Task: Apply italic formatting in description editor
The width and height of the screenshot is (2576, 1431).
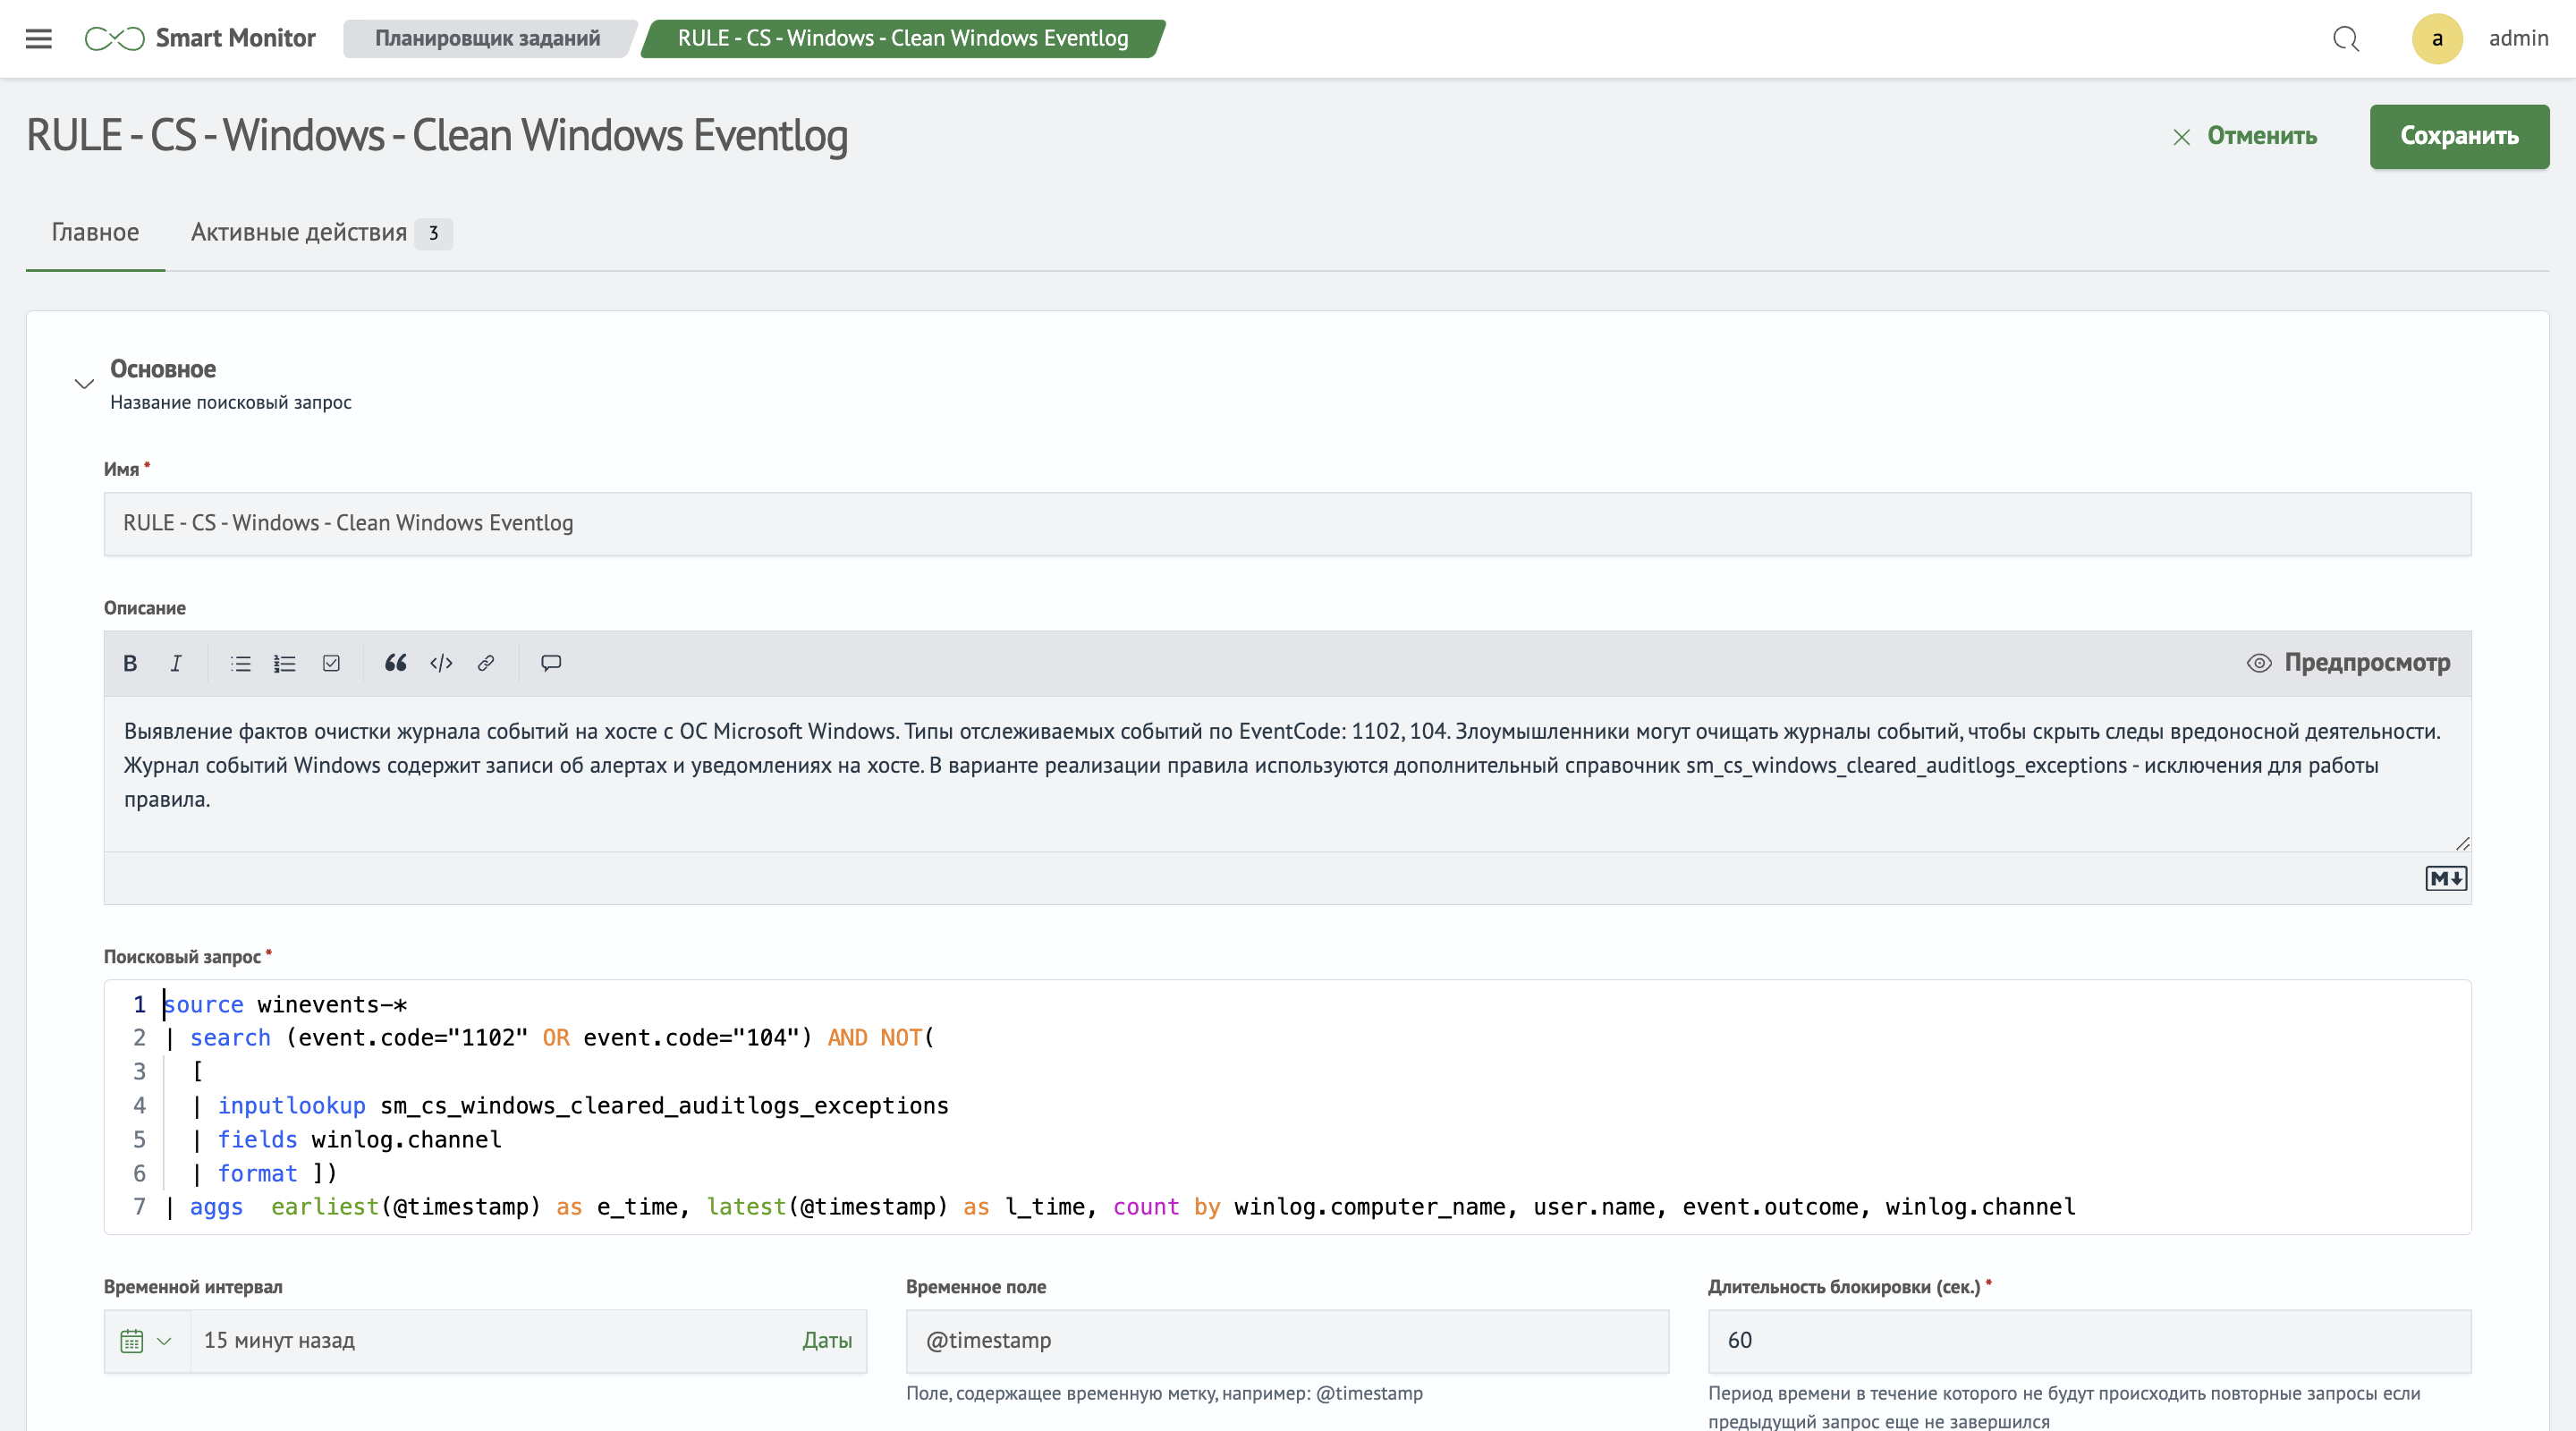Action: click(176, 663)
